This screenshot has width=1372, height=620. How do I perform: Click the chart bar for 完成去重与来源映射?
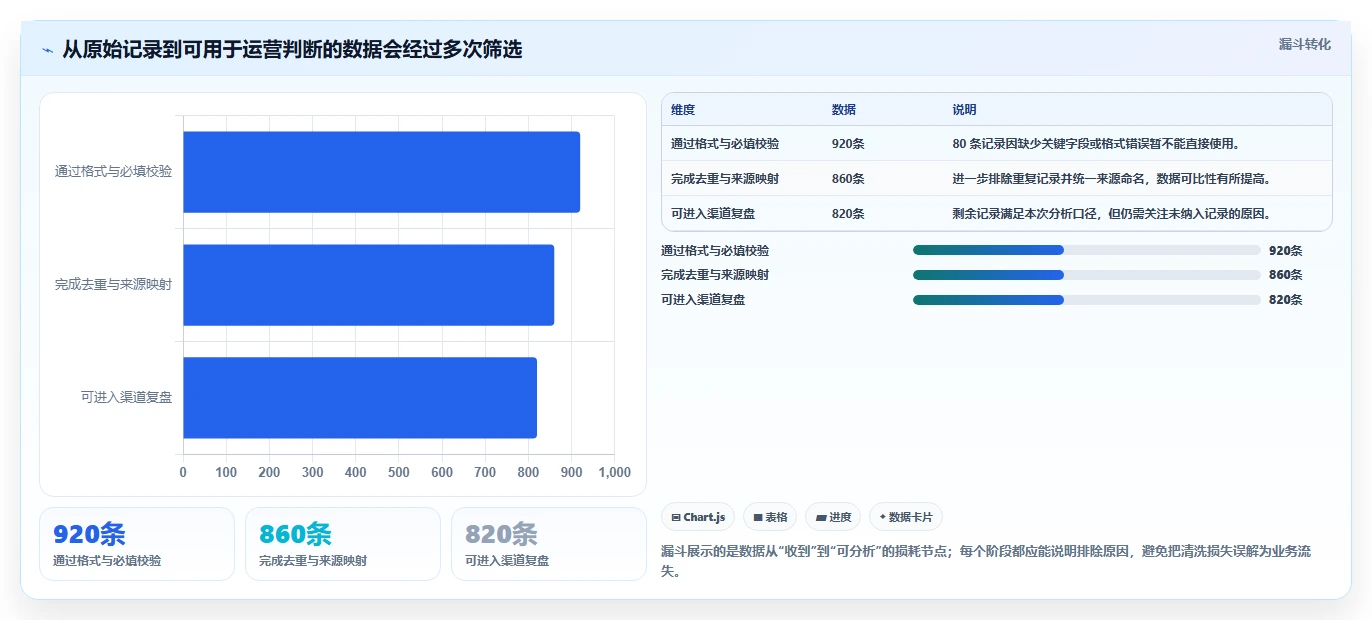tap(368, 285)
